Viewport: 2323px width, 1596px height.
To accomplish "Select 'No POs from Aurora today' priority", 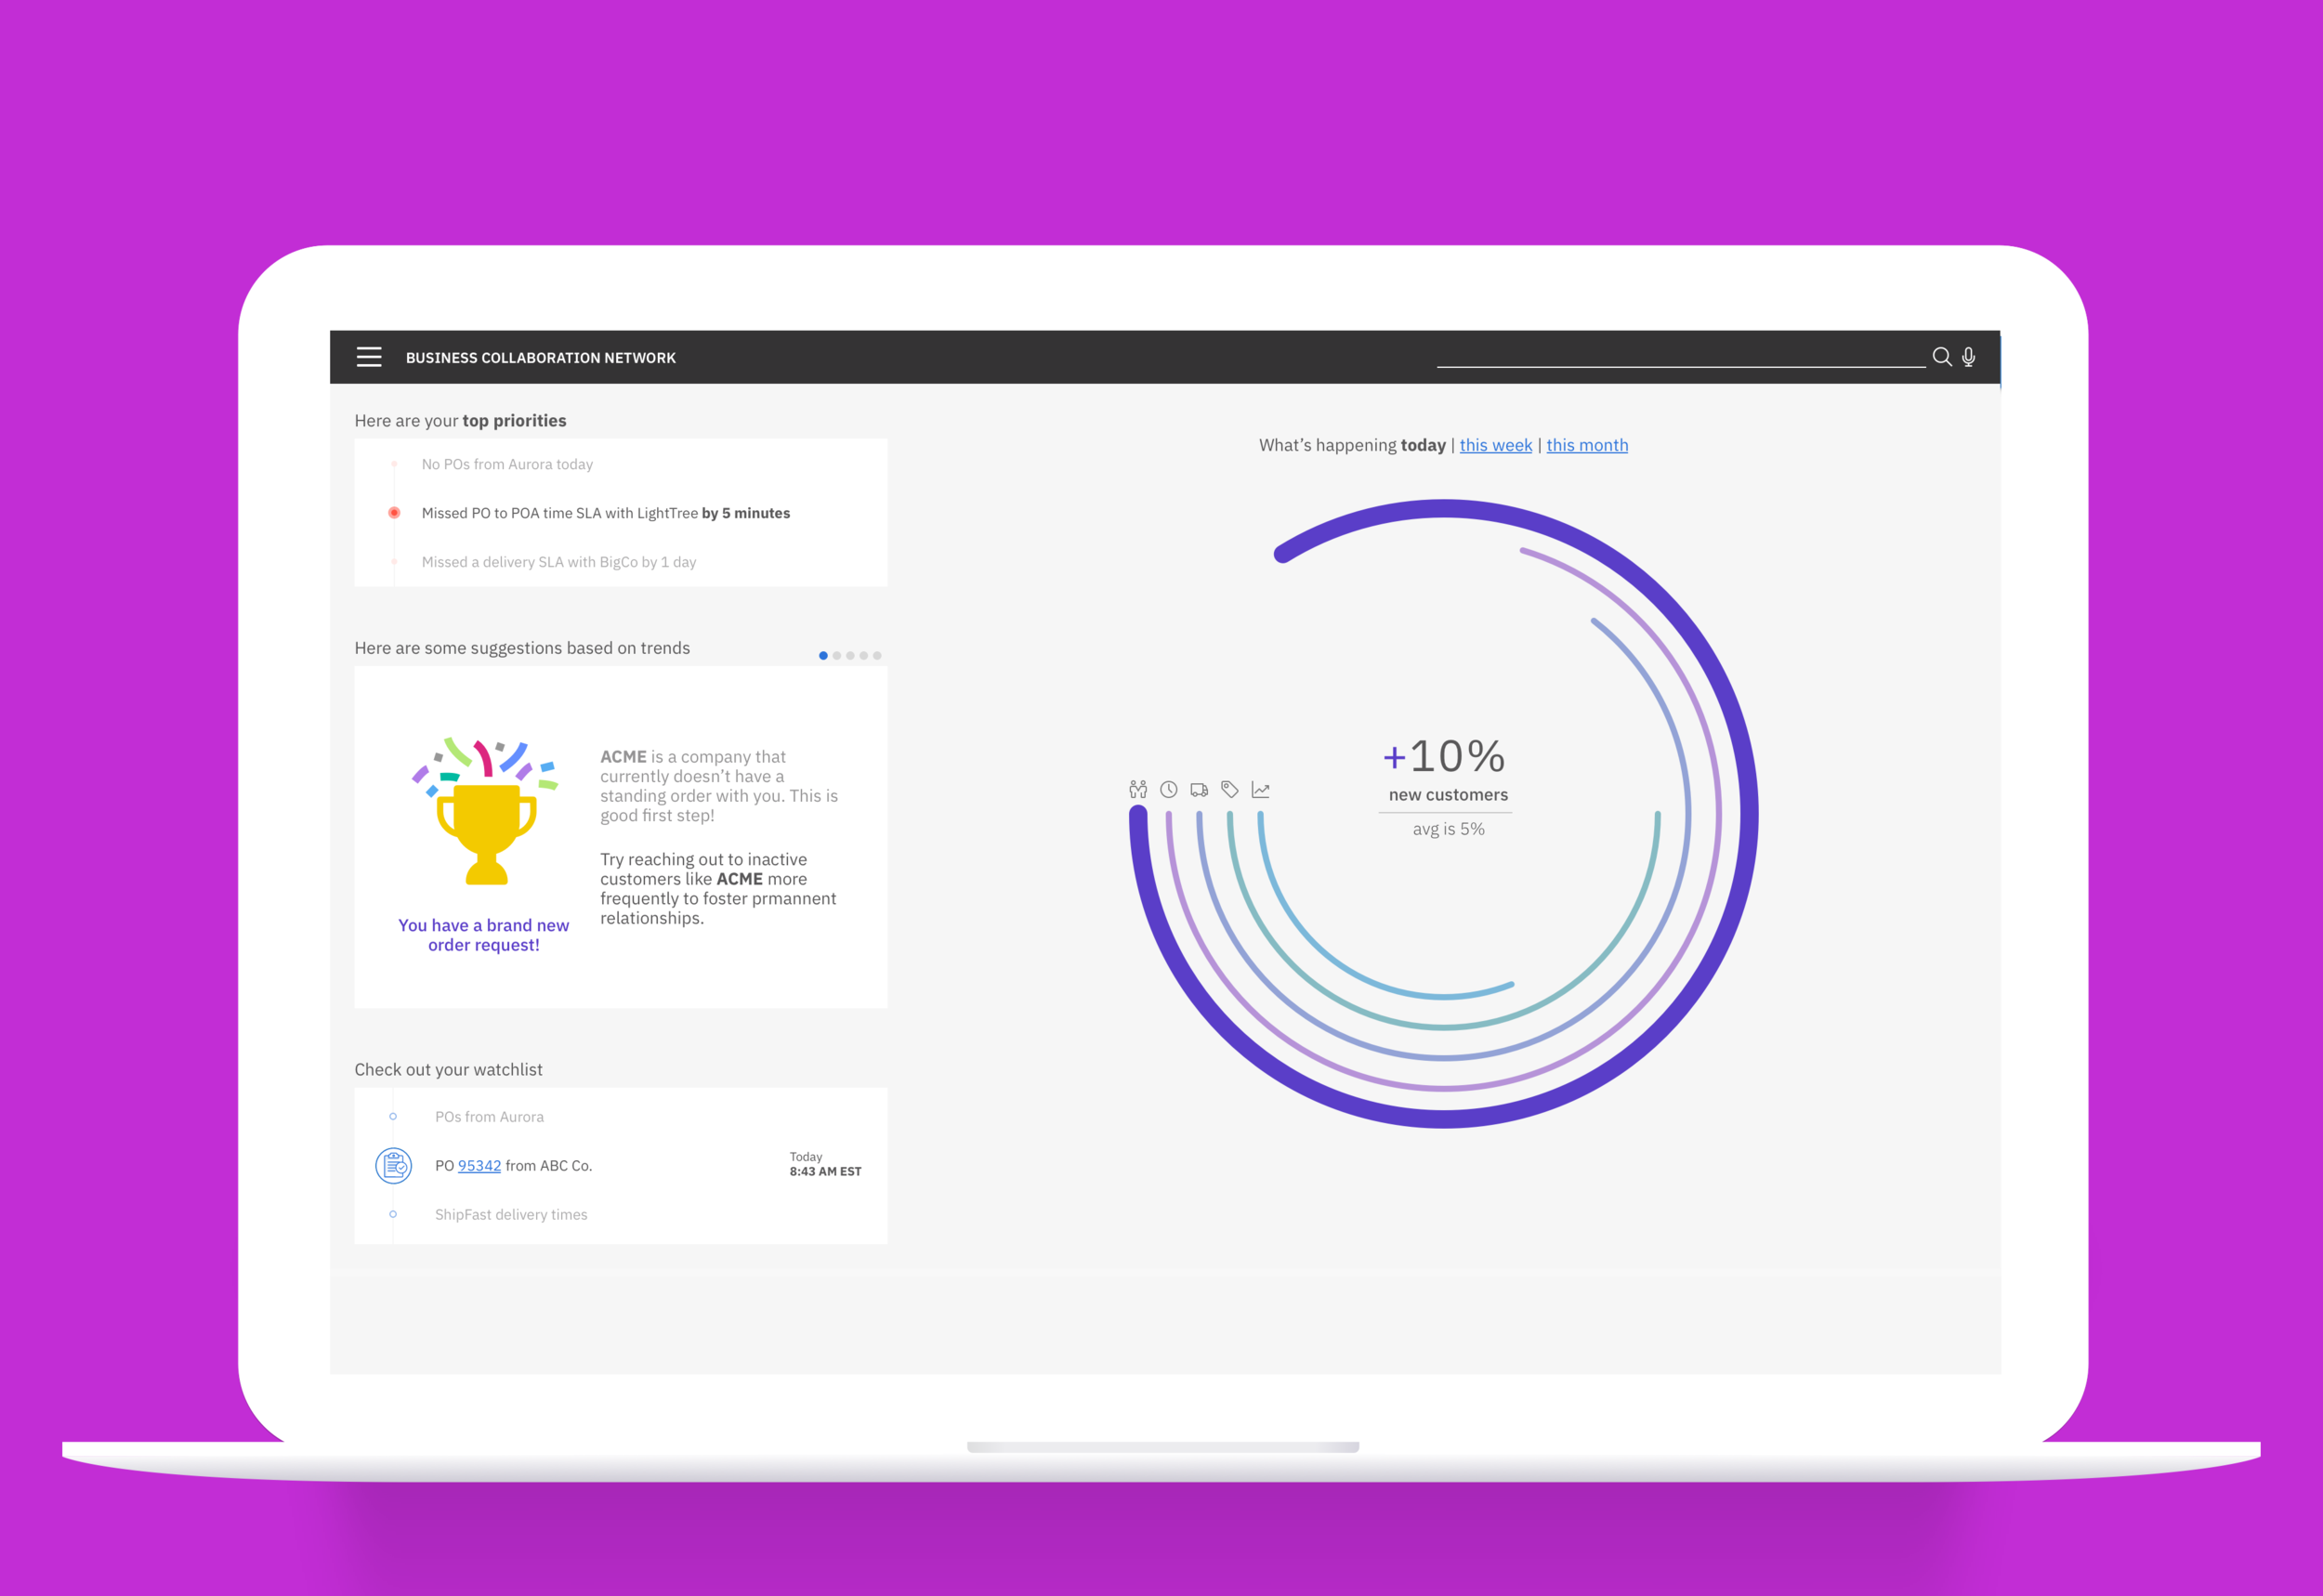I will (x=507, y=465).
